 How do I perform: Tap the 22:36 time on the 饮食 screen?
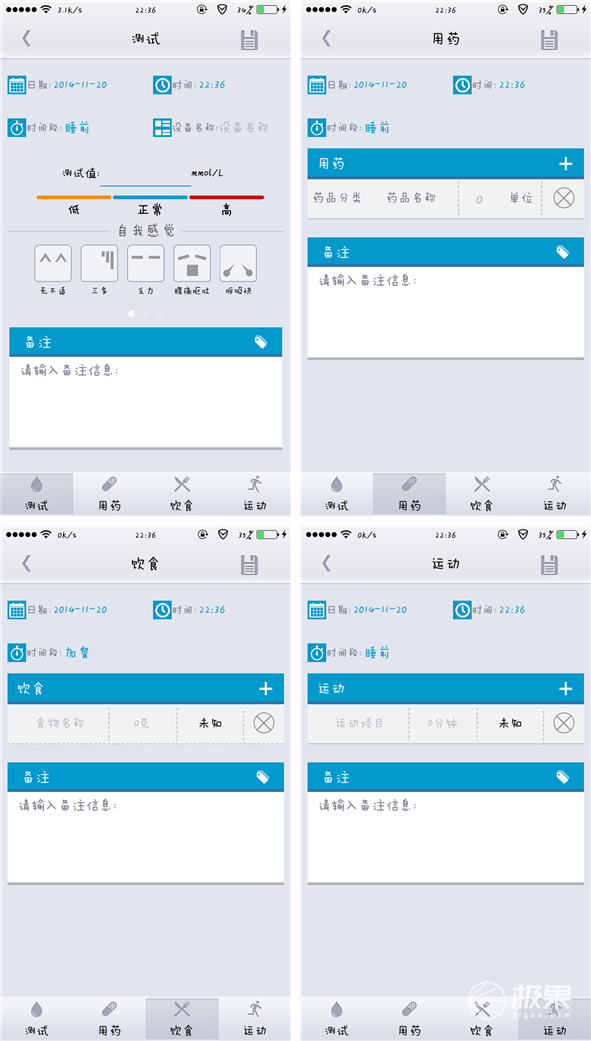point(212,609)
